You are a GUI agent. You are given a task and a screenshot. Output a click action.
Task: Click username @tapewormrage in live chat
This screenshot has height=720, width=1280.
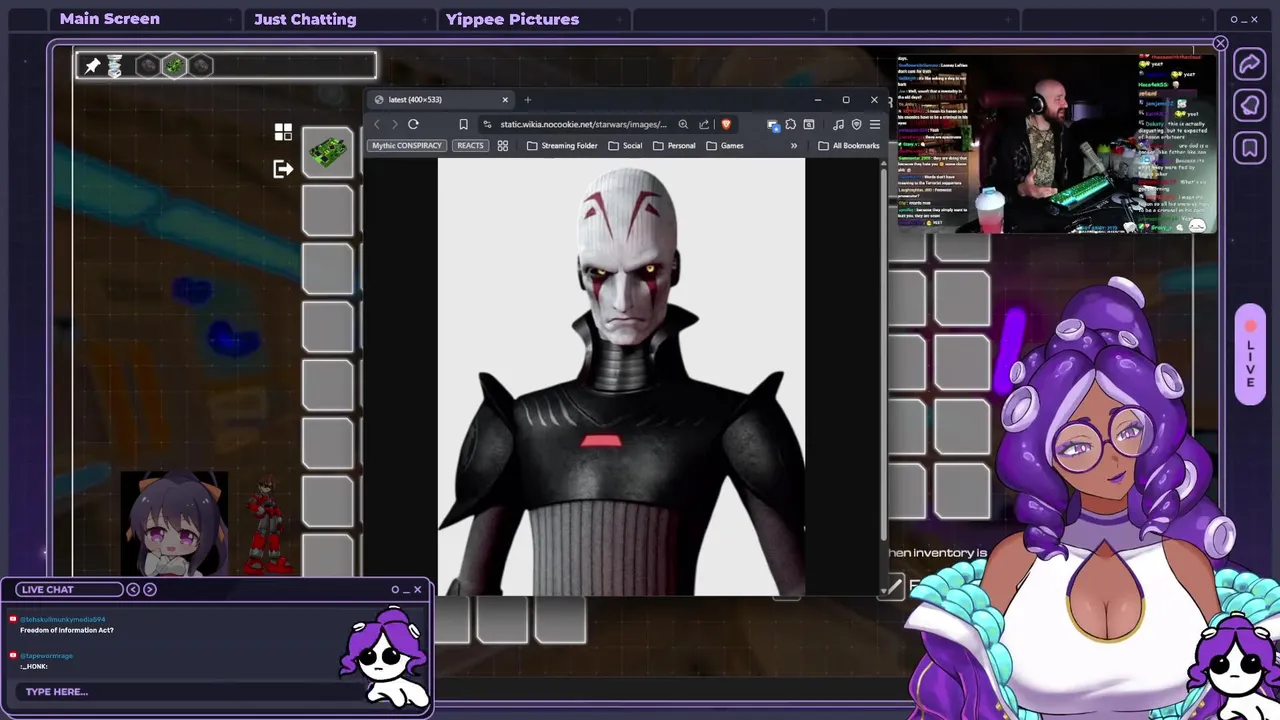[46, 656]
